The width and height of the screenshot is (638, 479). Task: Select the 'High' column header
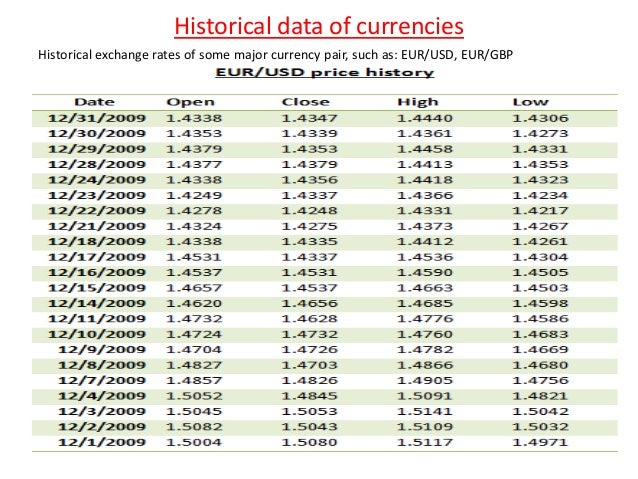418,102
